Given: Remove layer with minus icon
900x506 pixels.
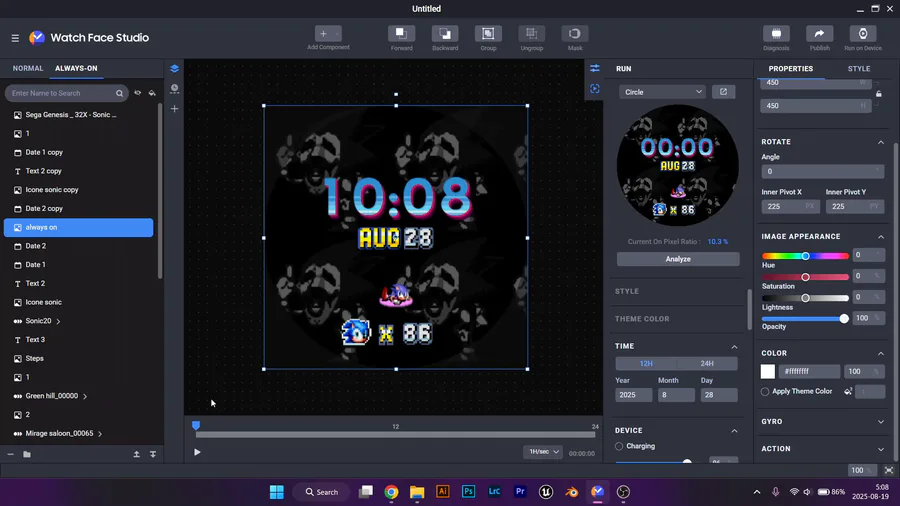Looking at the screenshot, I should point(10,454).
